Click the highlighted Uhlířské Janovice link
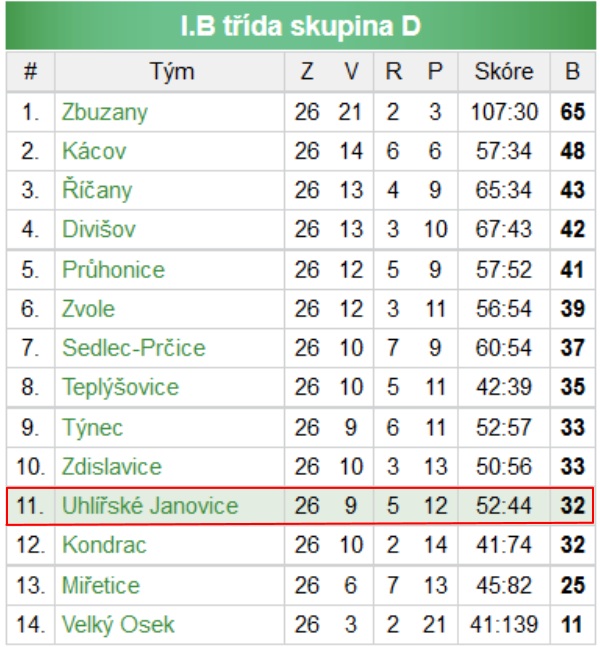The width and height of the screenshot is (600, 647). 150,505
